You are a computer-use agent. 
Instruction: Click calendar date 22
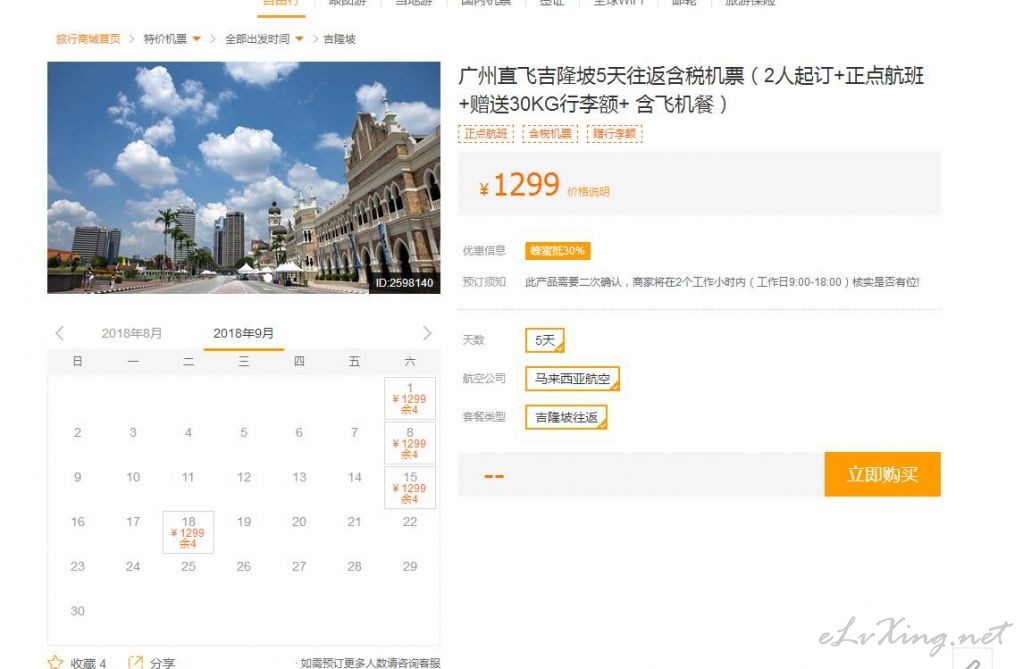click(x=410, y=521)
